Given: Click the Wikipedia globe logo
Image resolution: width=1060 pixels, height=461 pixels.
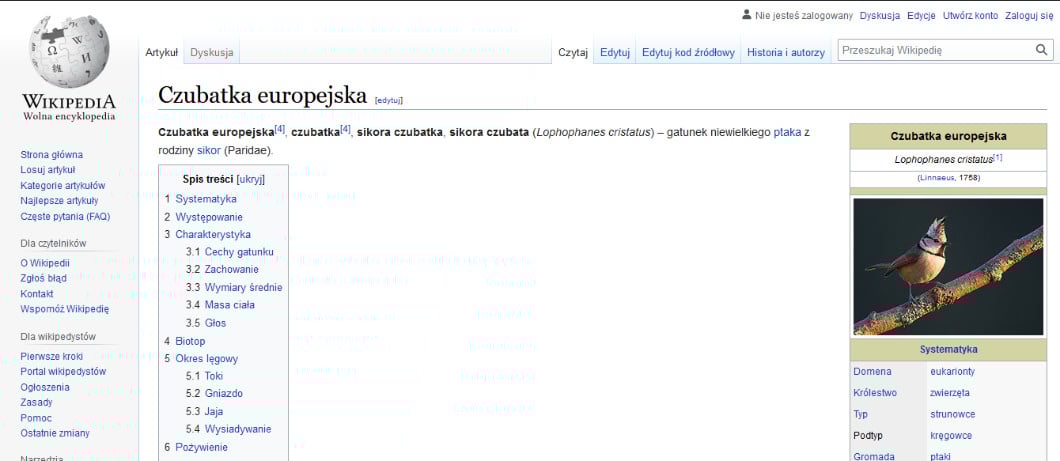Looking at the screenshot, I should point(69,50).
